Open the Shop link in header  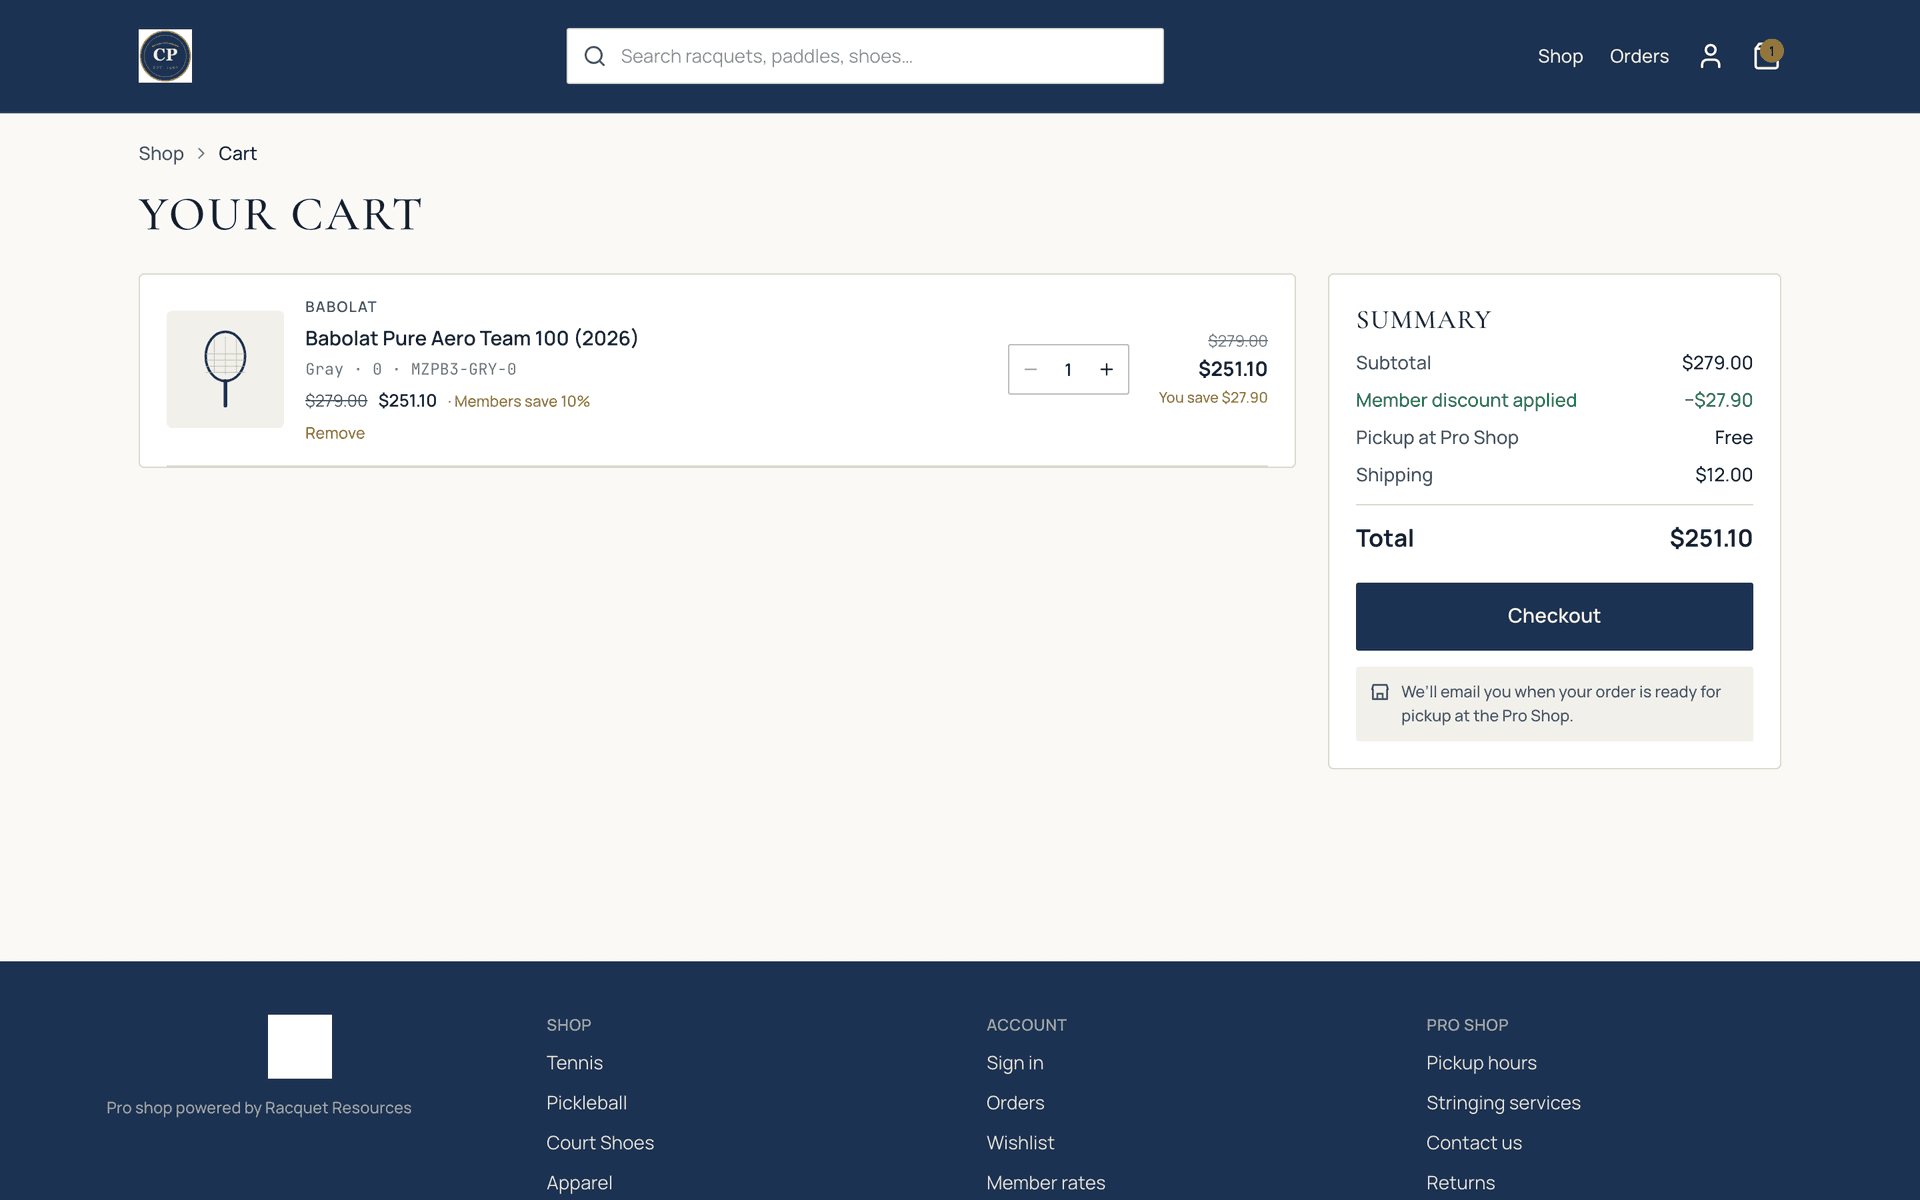[1560, 56]
